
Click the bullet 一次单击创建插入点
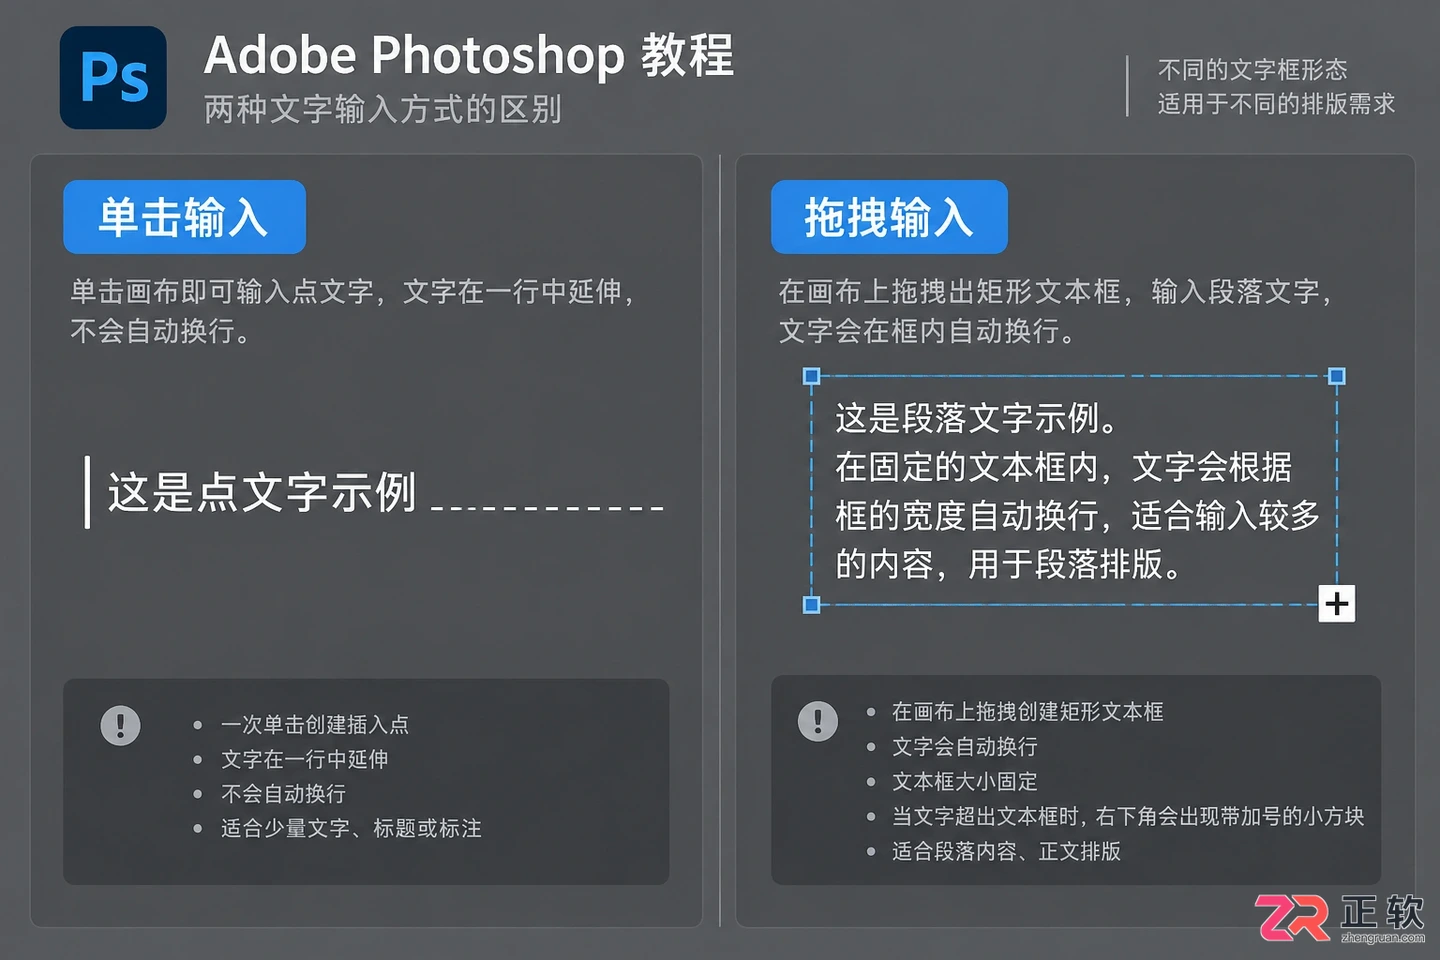315,725
